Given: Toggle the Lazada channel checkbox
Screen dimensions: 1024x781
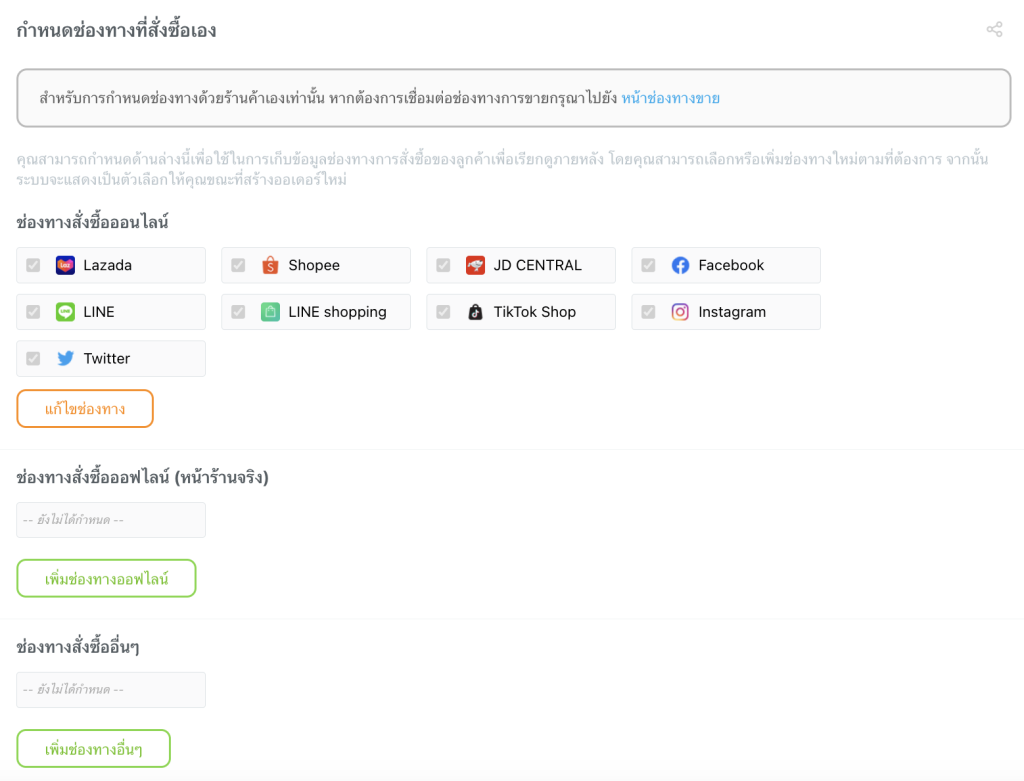Looking at the screenshot, I should pos(33,265).
